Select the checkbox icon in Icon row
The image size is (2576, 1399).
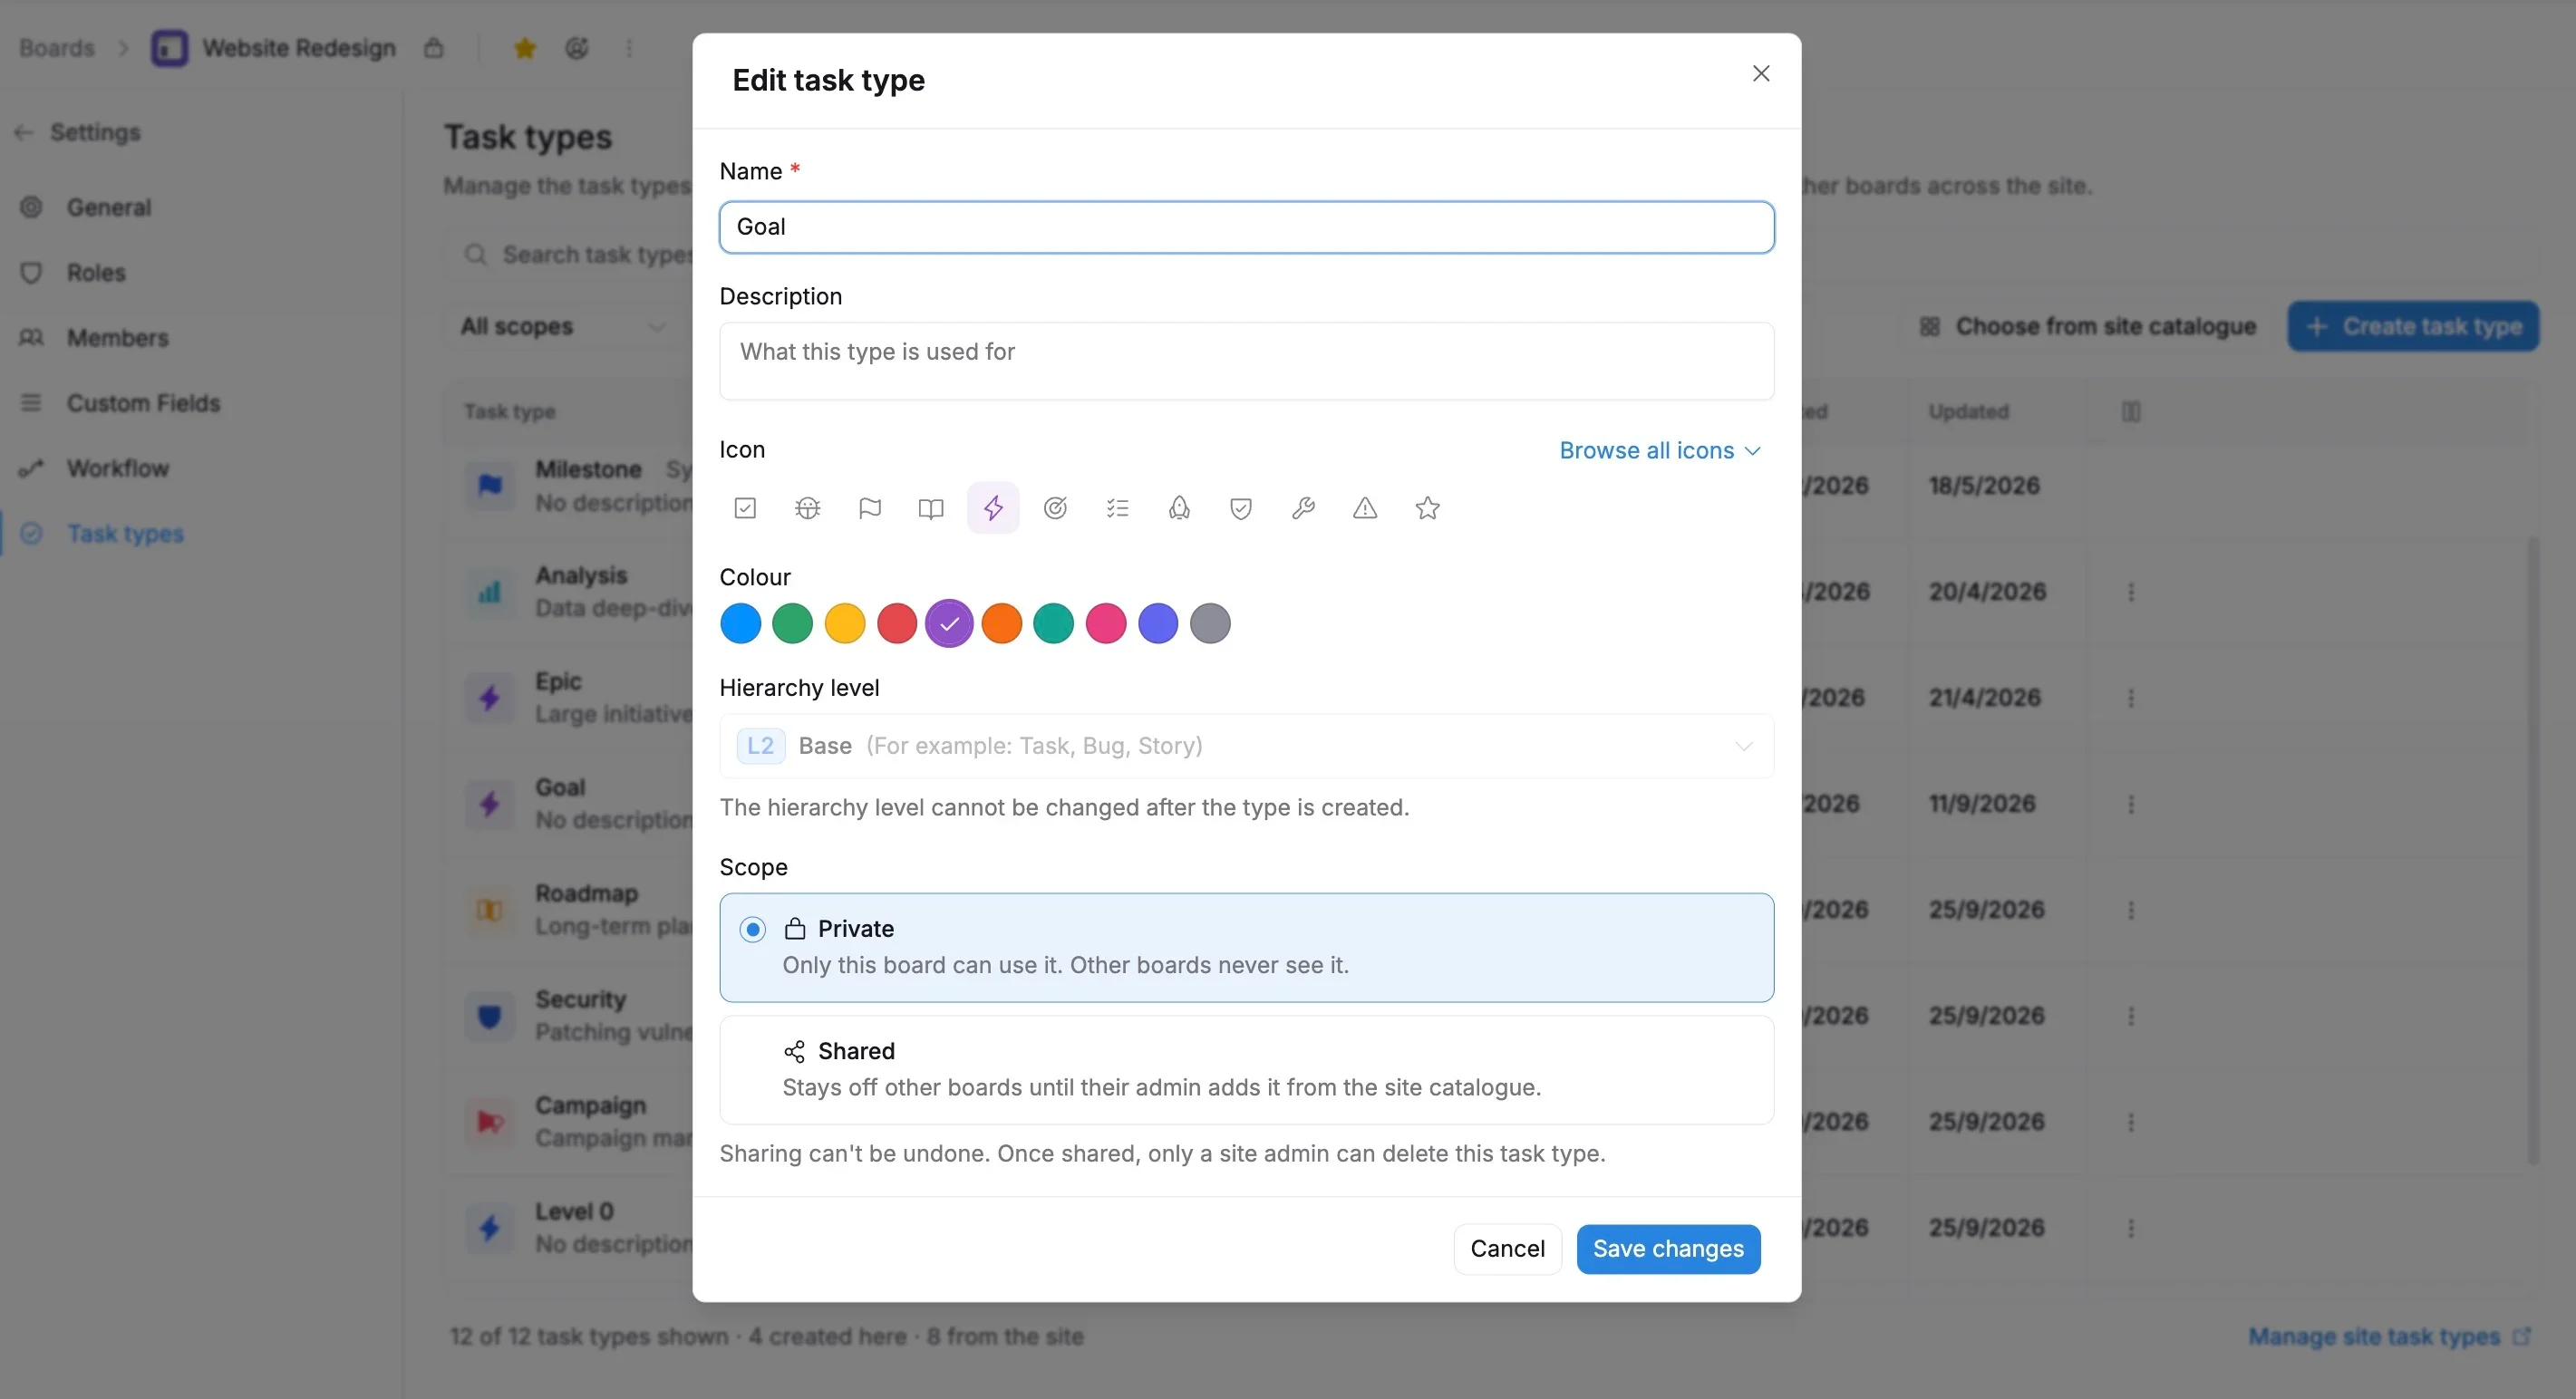pos(745,508)
